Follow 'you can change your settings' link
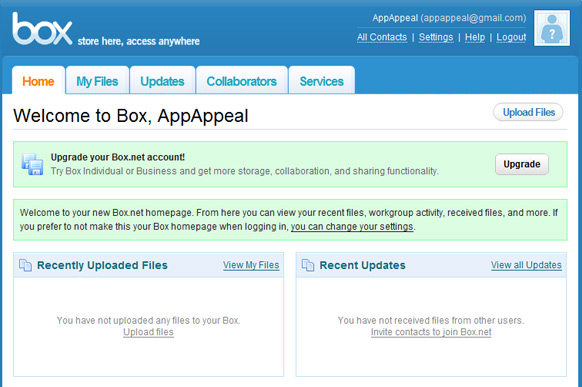 [x=352, y=226]
